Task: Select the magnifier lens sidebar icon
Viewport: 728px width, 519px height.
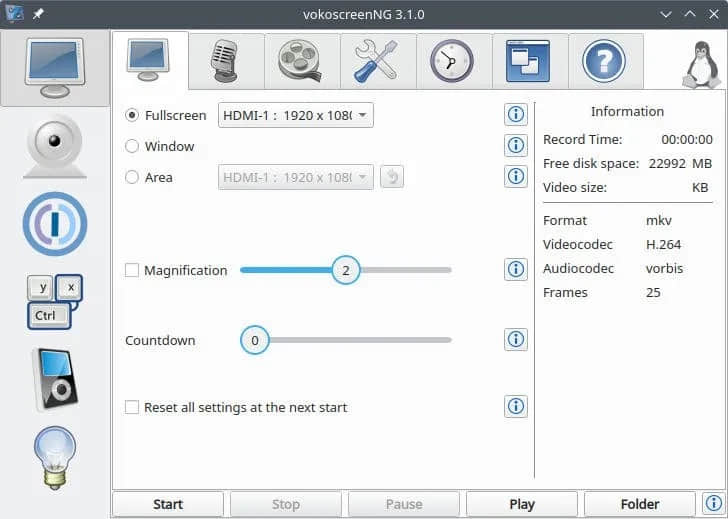Action: pos(55,224)
